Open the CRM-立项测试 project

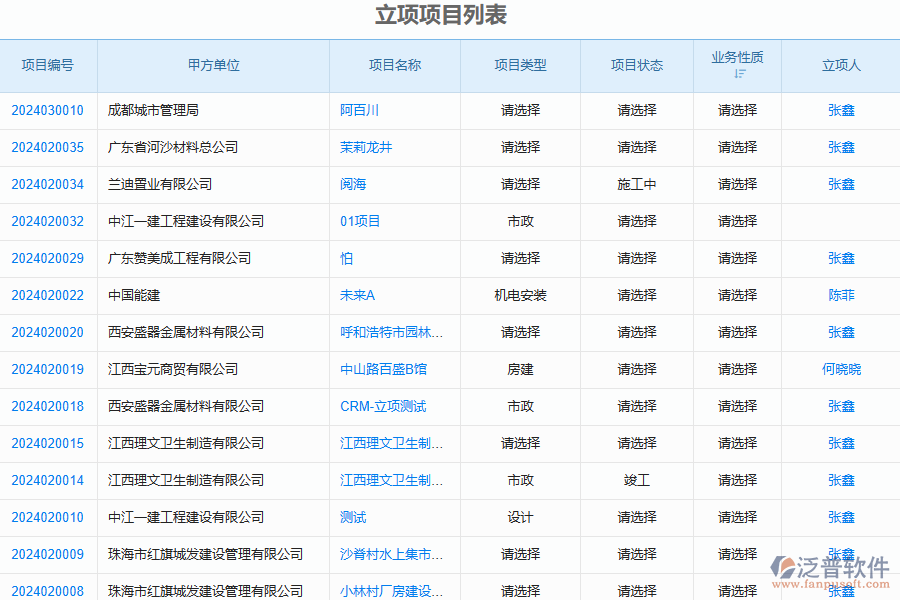click(383, 406)
